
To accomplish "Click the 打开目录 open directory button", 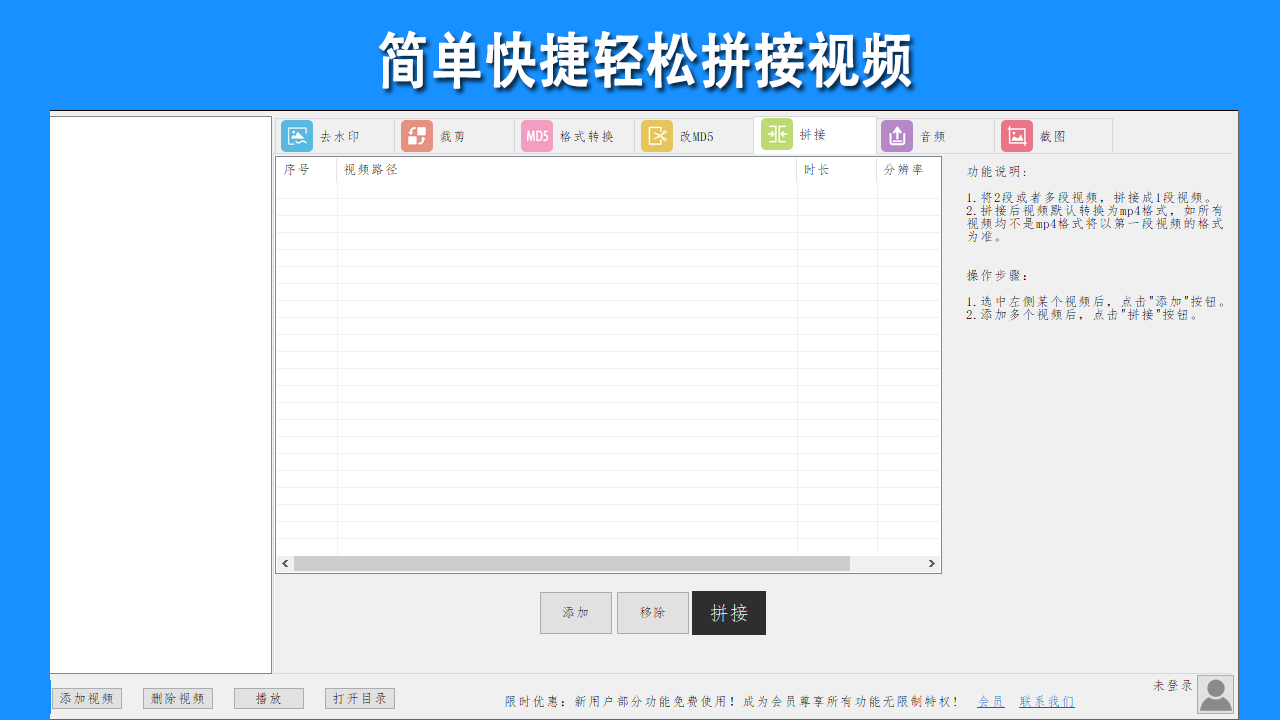I will [360, 698].
